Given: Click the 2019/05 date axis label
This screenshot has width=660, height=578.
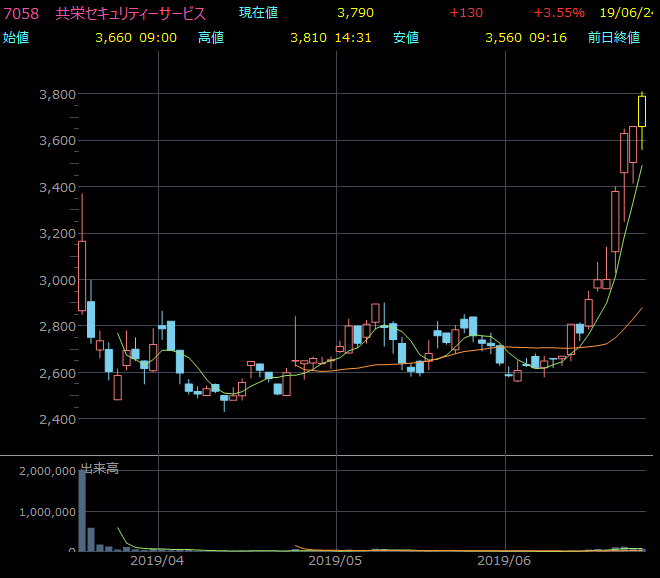Looking at the screenshot, I should pyautogui.click(x=336, y=563).
